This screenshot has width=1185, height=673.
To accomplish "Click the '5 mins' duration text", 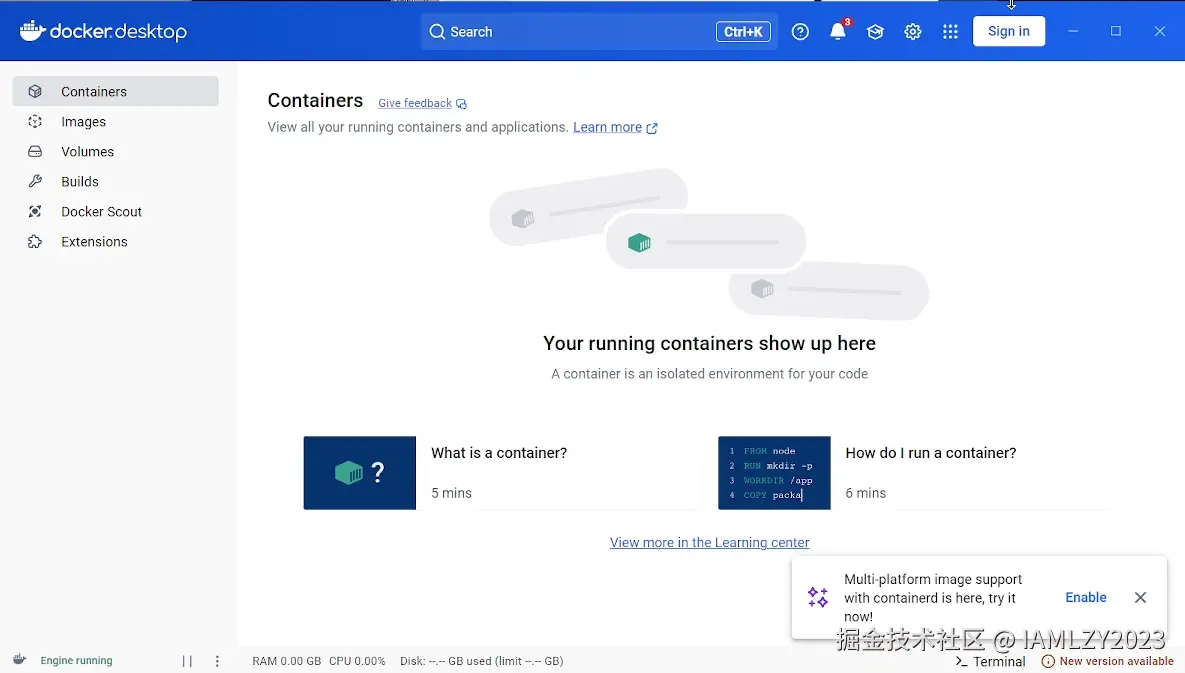I will click(451, 493).
